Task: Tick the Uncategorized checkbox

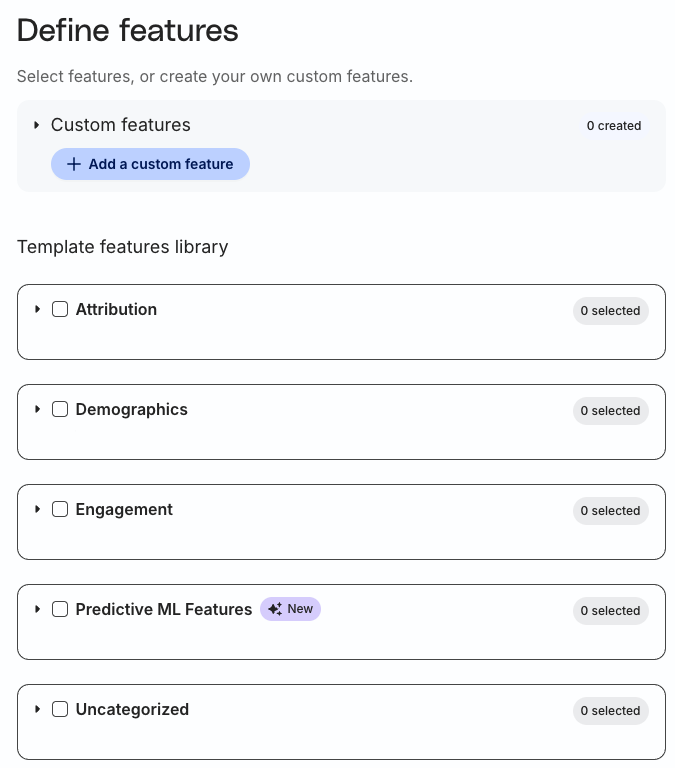Action: pyautogui.click(x=60, y=709)
